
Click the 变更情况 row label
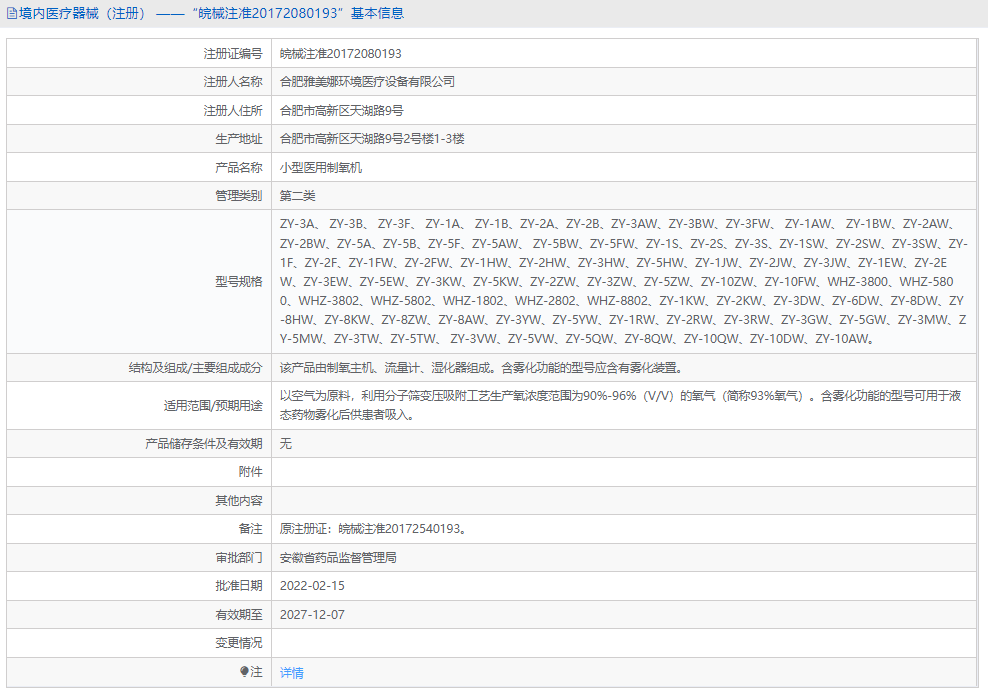tap(239, 643)
